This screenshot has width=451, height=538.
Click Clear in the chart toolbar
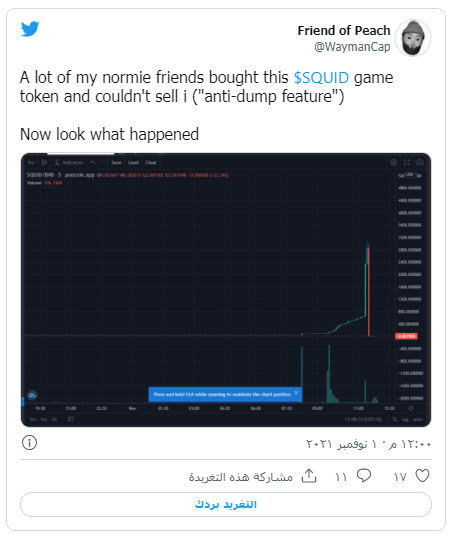tap(151, 162)
